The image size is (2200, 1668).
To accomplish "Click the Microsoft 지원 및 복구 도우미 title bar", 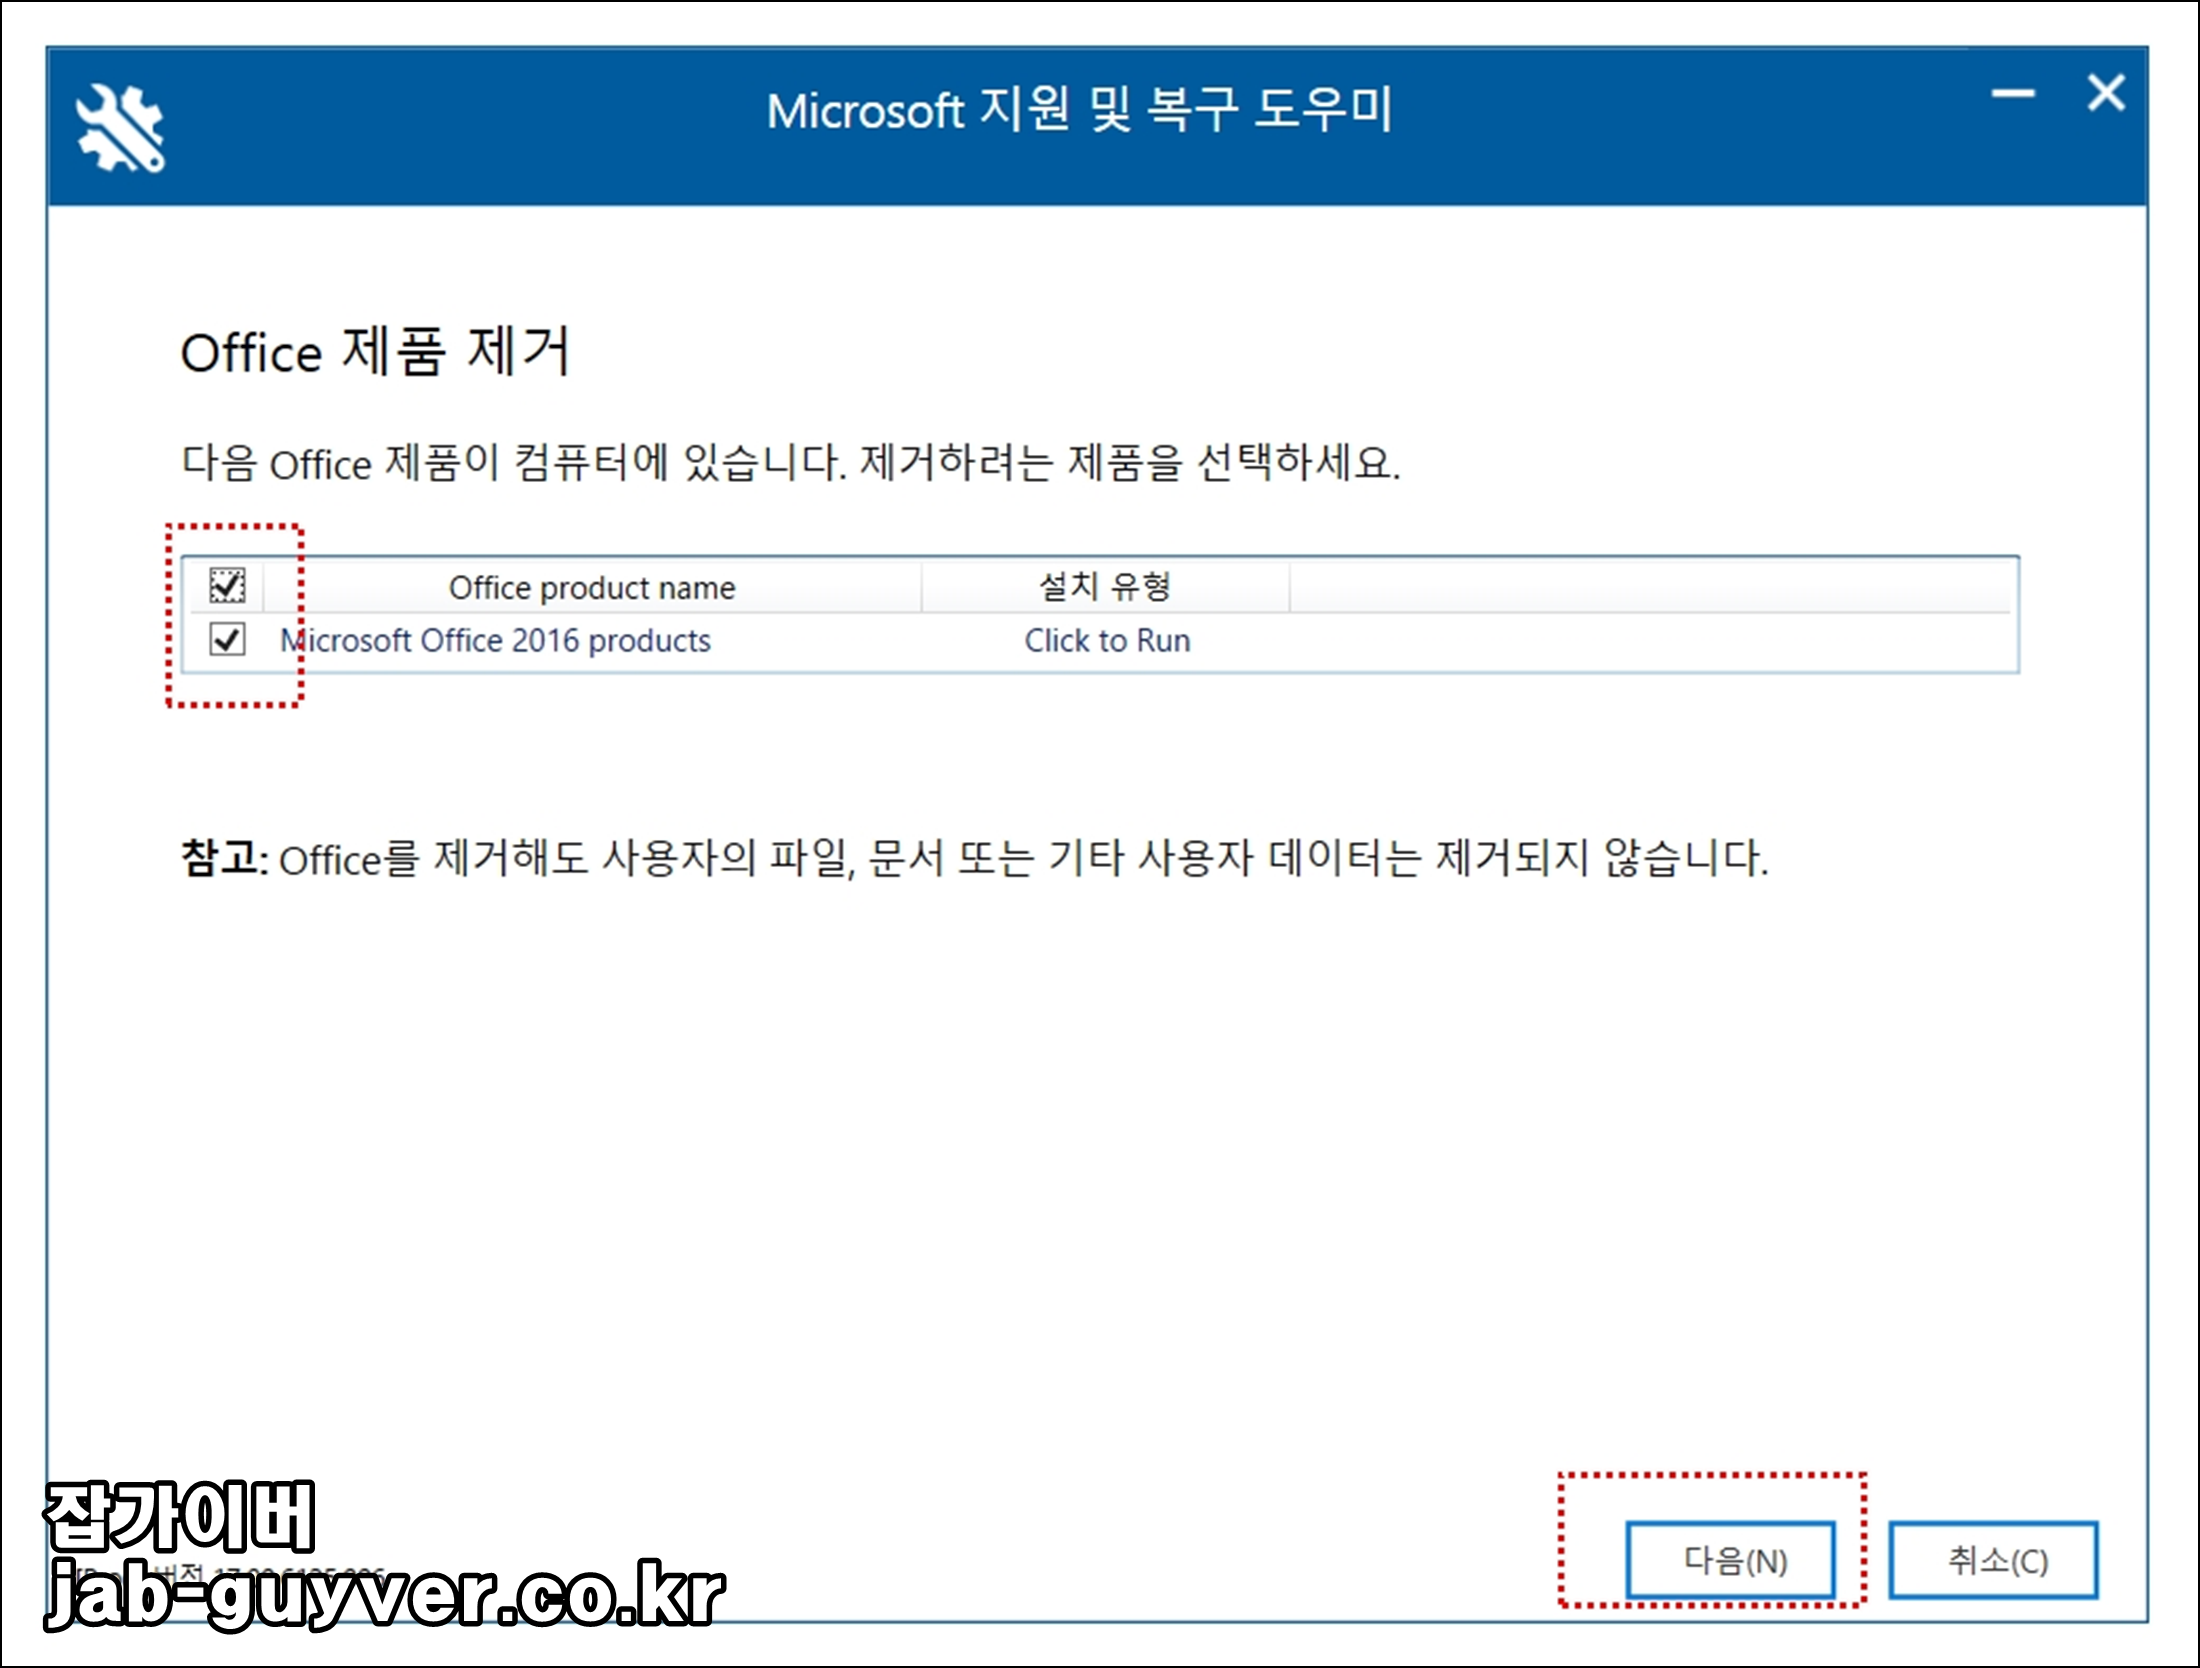I will pos(1083,112).
